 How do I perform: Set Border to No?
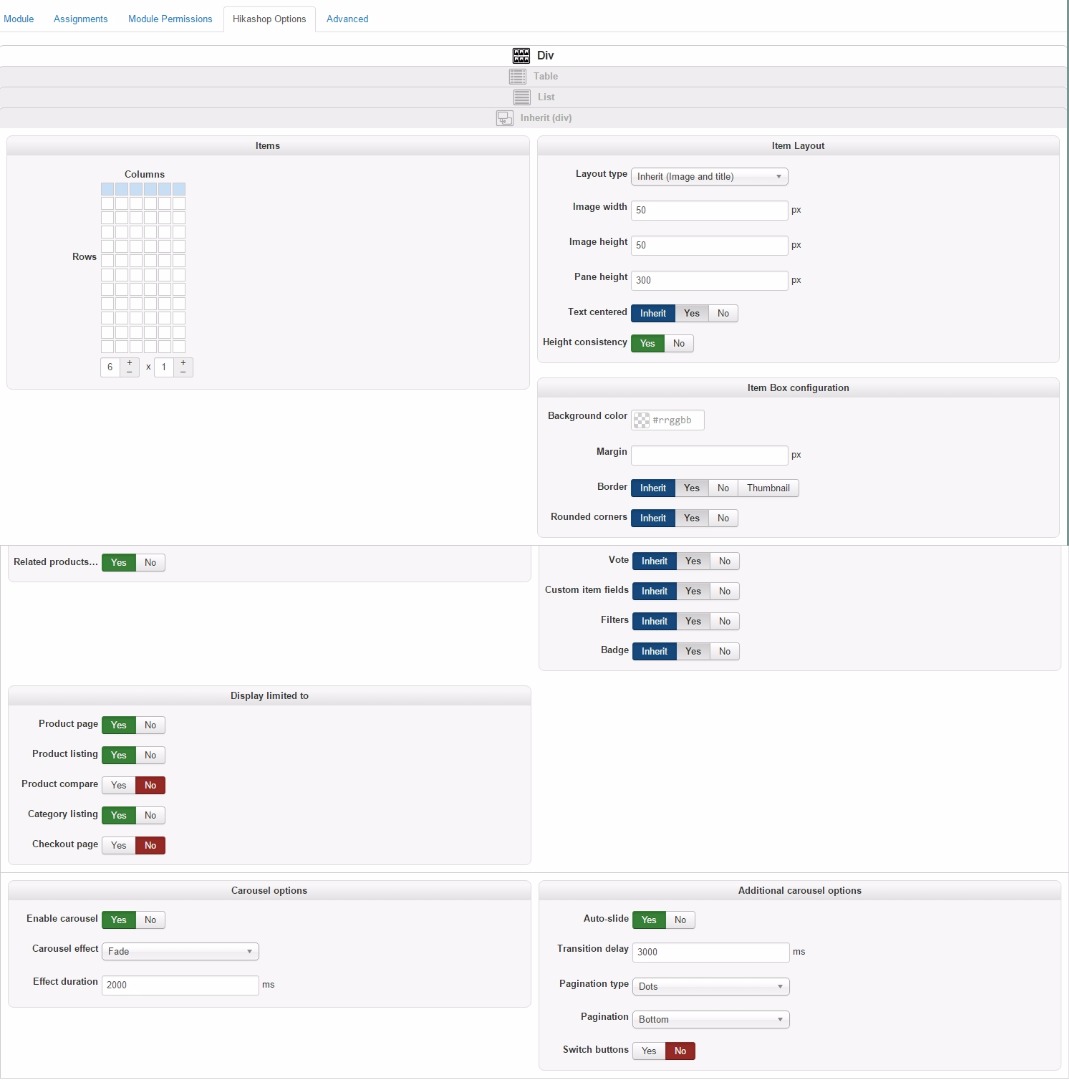723,488
